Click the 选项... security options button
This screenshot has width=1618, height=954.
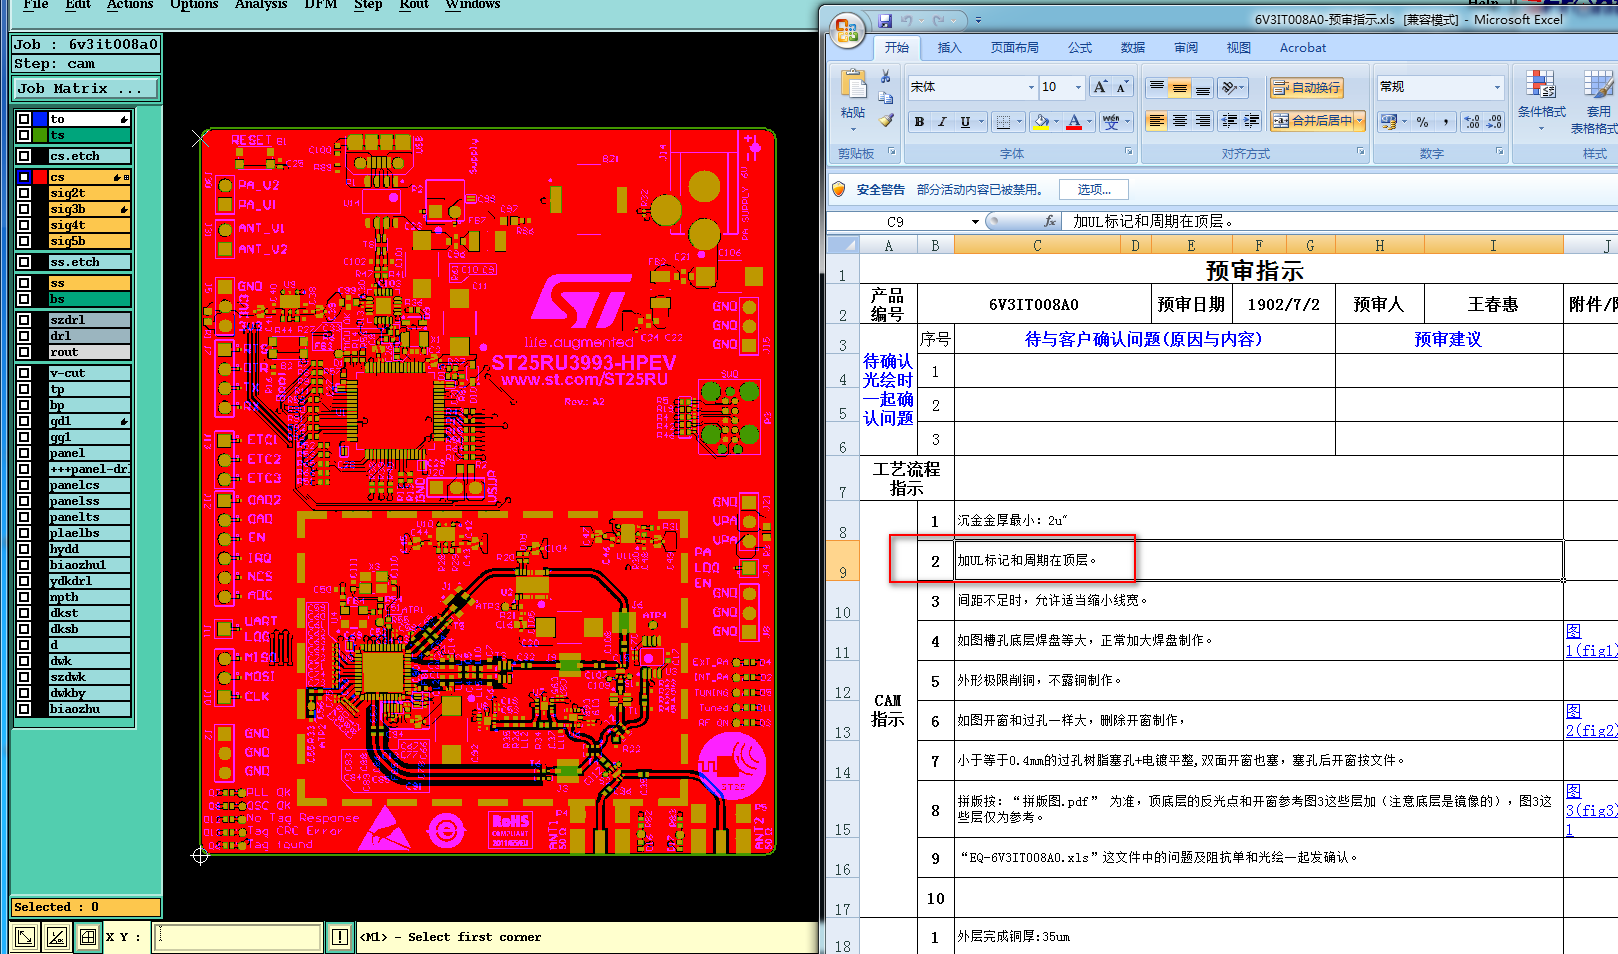pos(1094,189)
